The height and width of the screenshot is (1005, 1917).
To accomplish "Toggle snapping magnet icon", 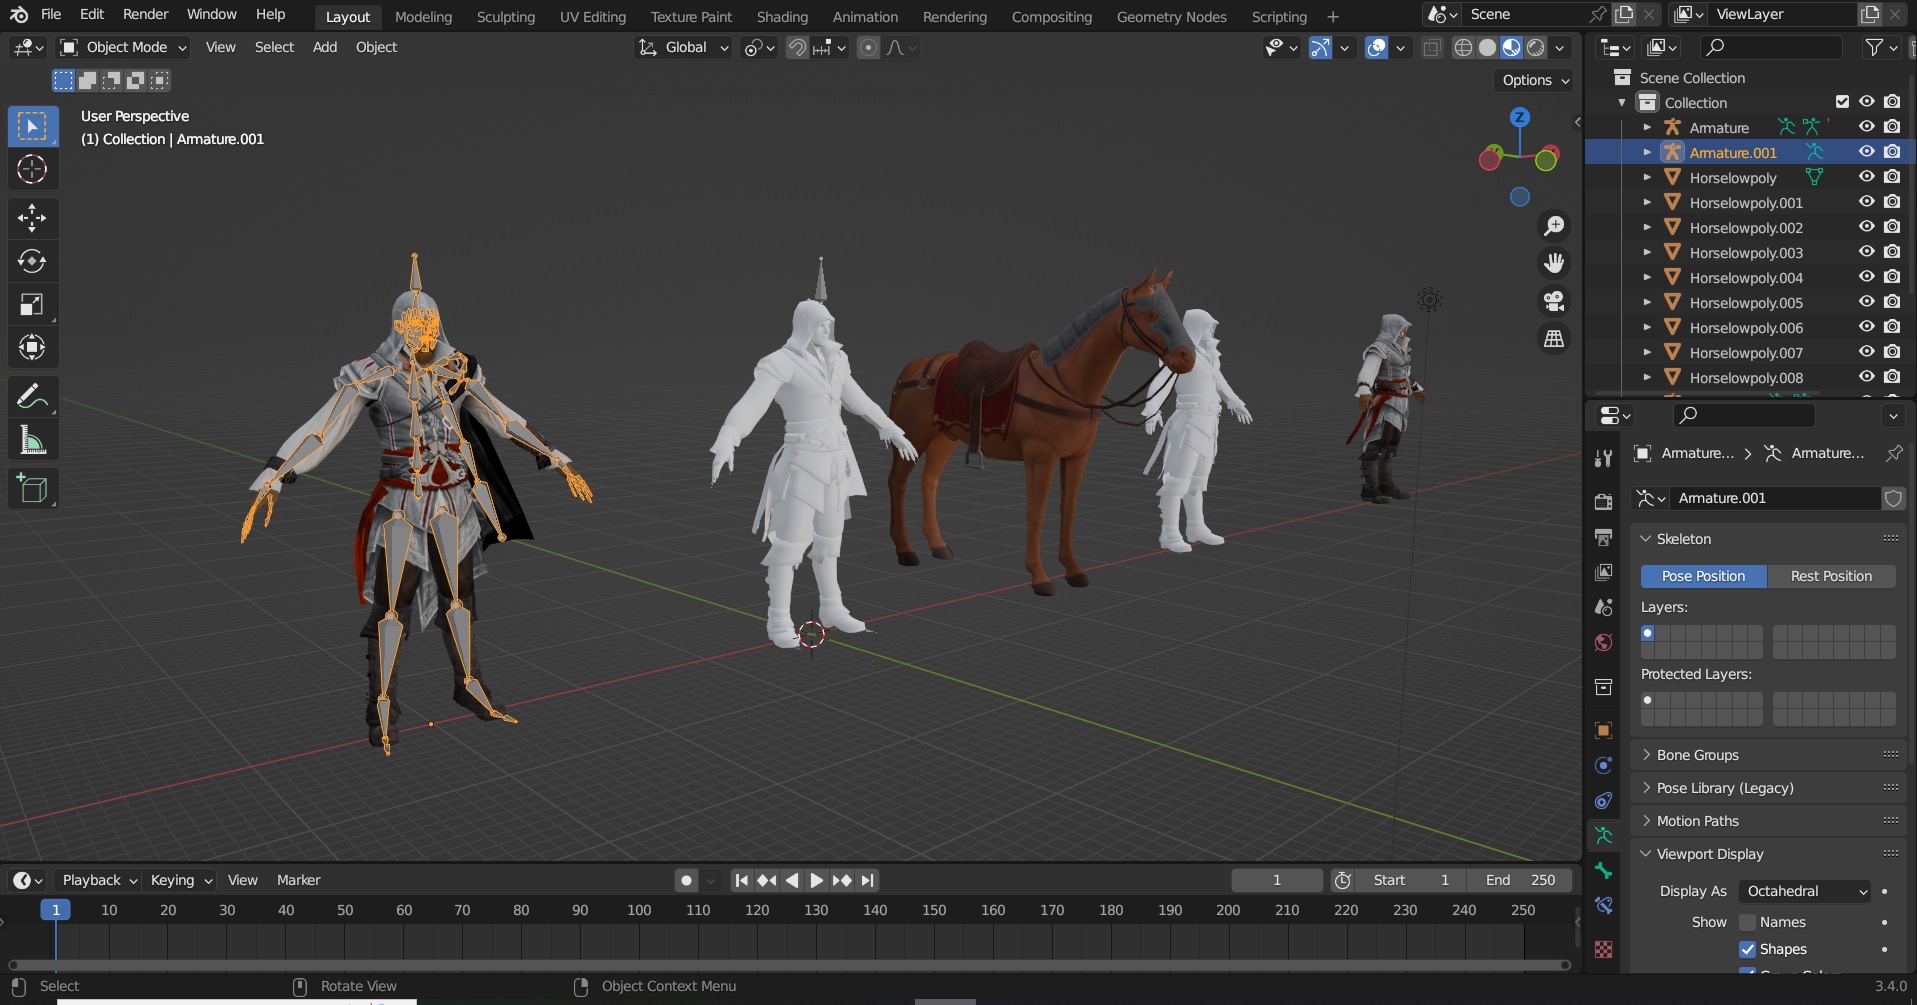I will pos(797,47).
